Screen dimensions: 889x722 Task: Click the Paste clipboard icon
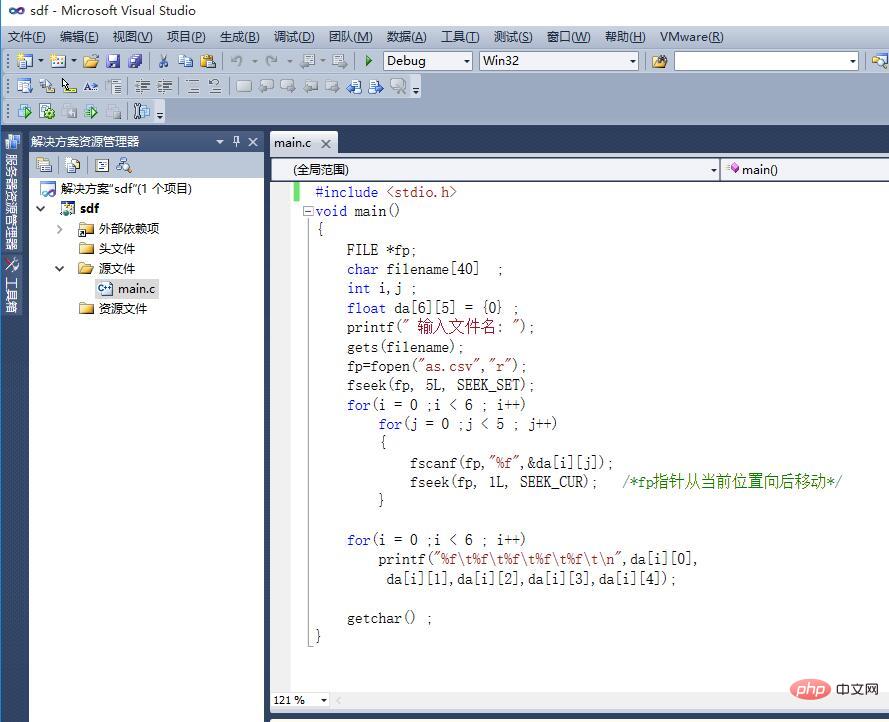click(x=208, y=61)
